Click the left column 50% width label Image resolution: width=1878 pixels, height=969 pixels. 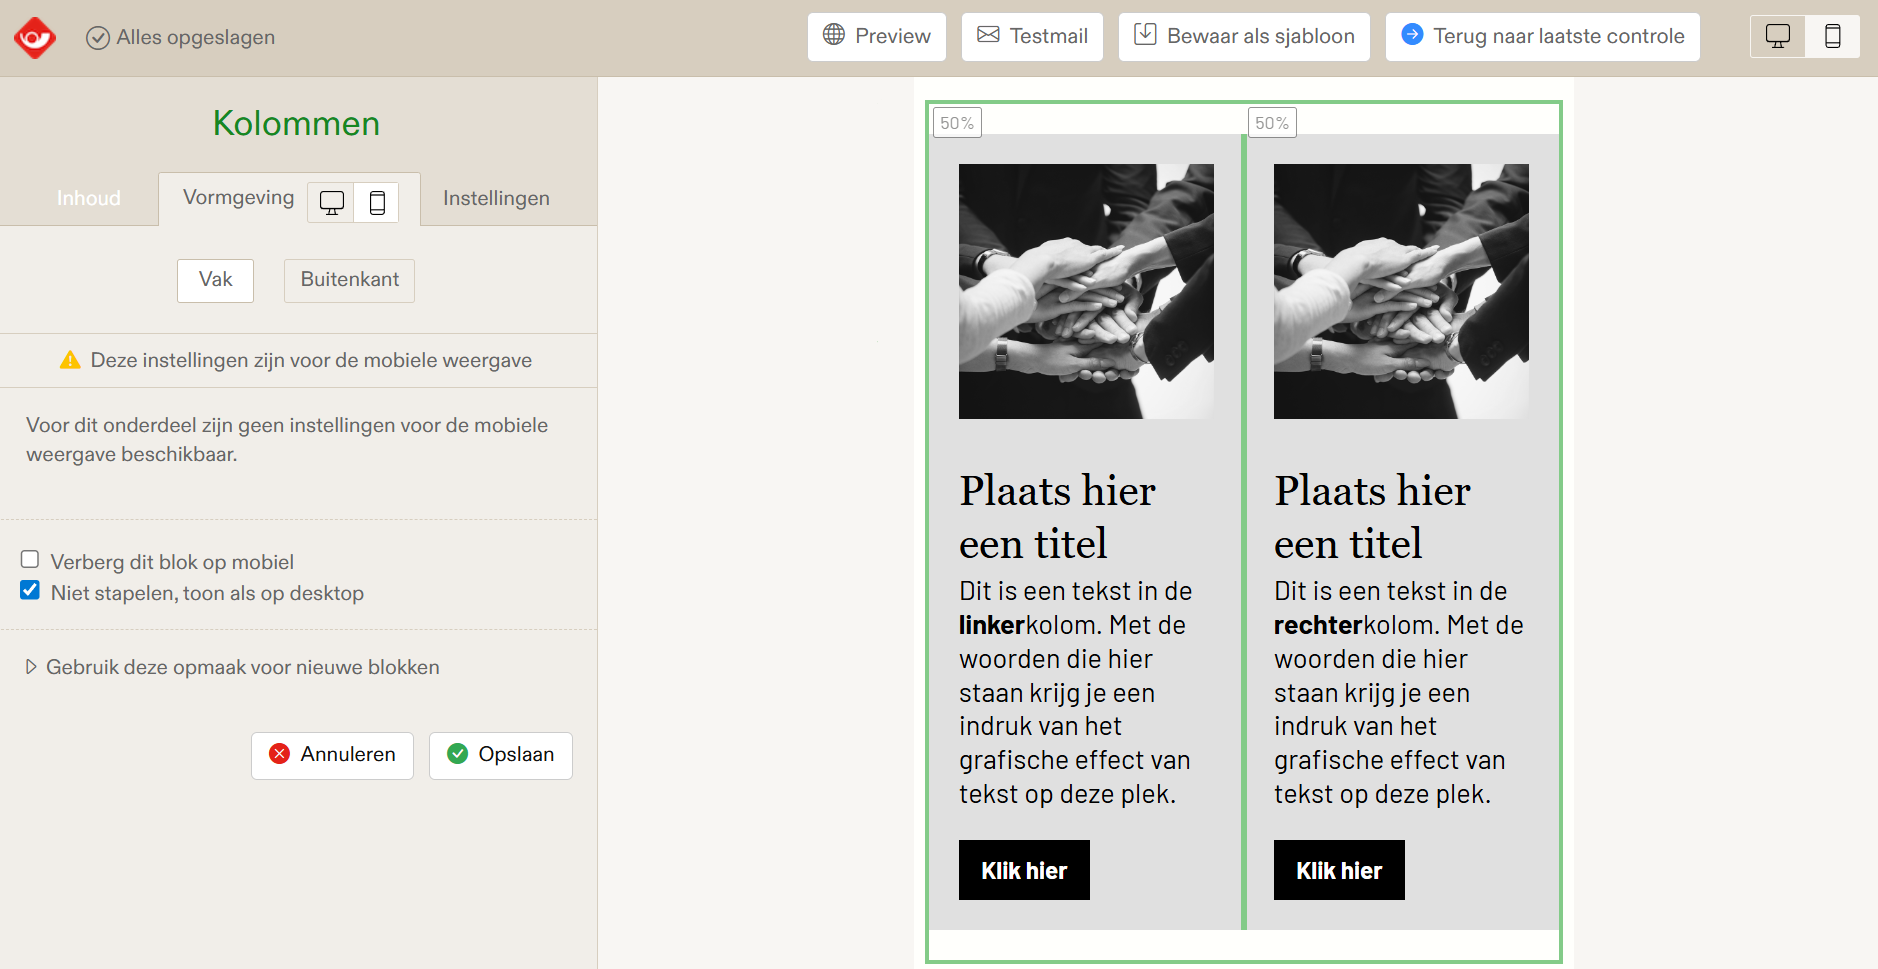tap(957, 123)
